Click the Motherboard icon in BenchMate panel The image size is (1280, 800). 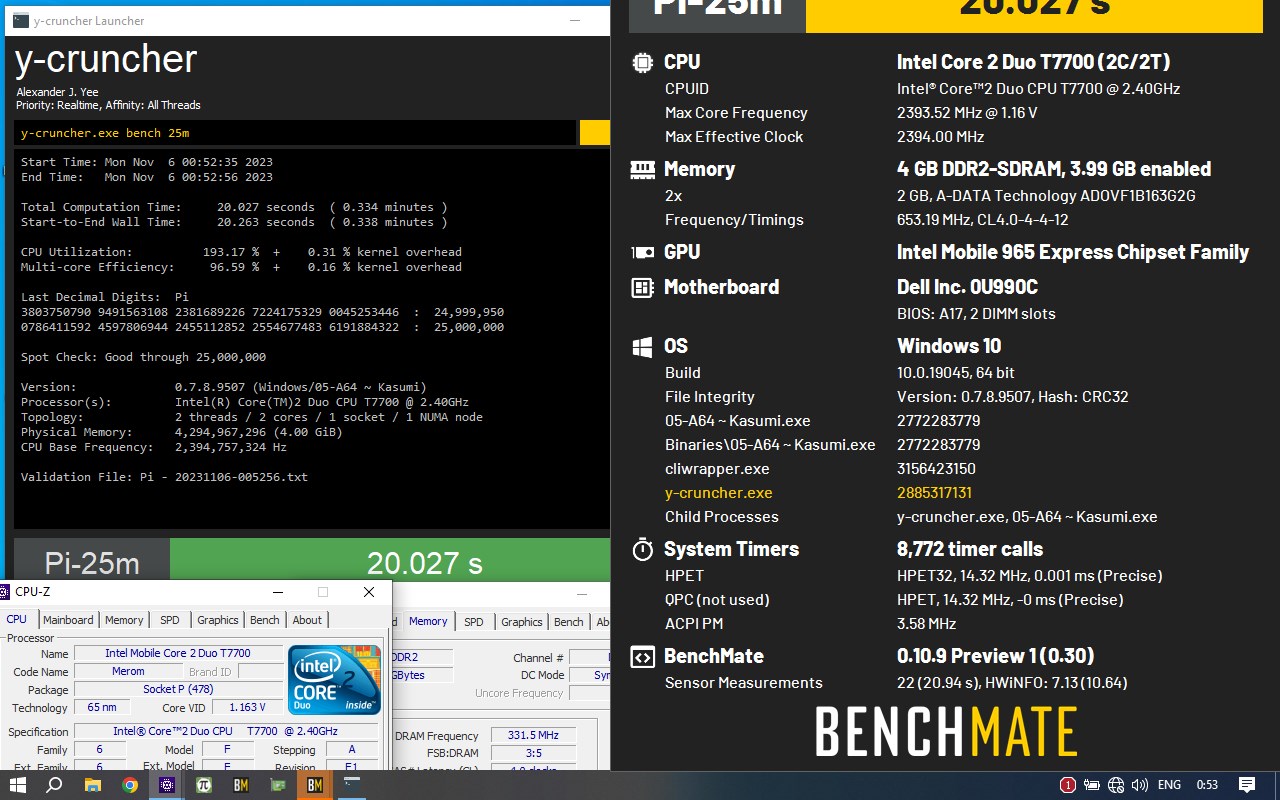pyautogui.click(x=642, y=287)
